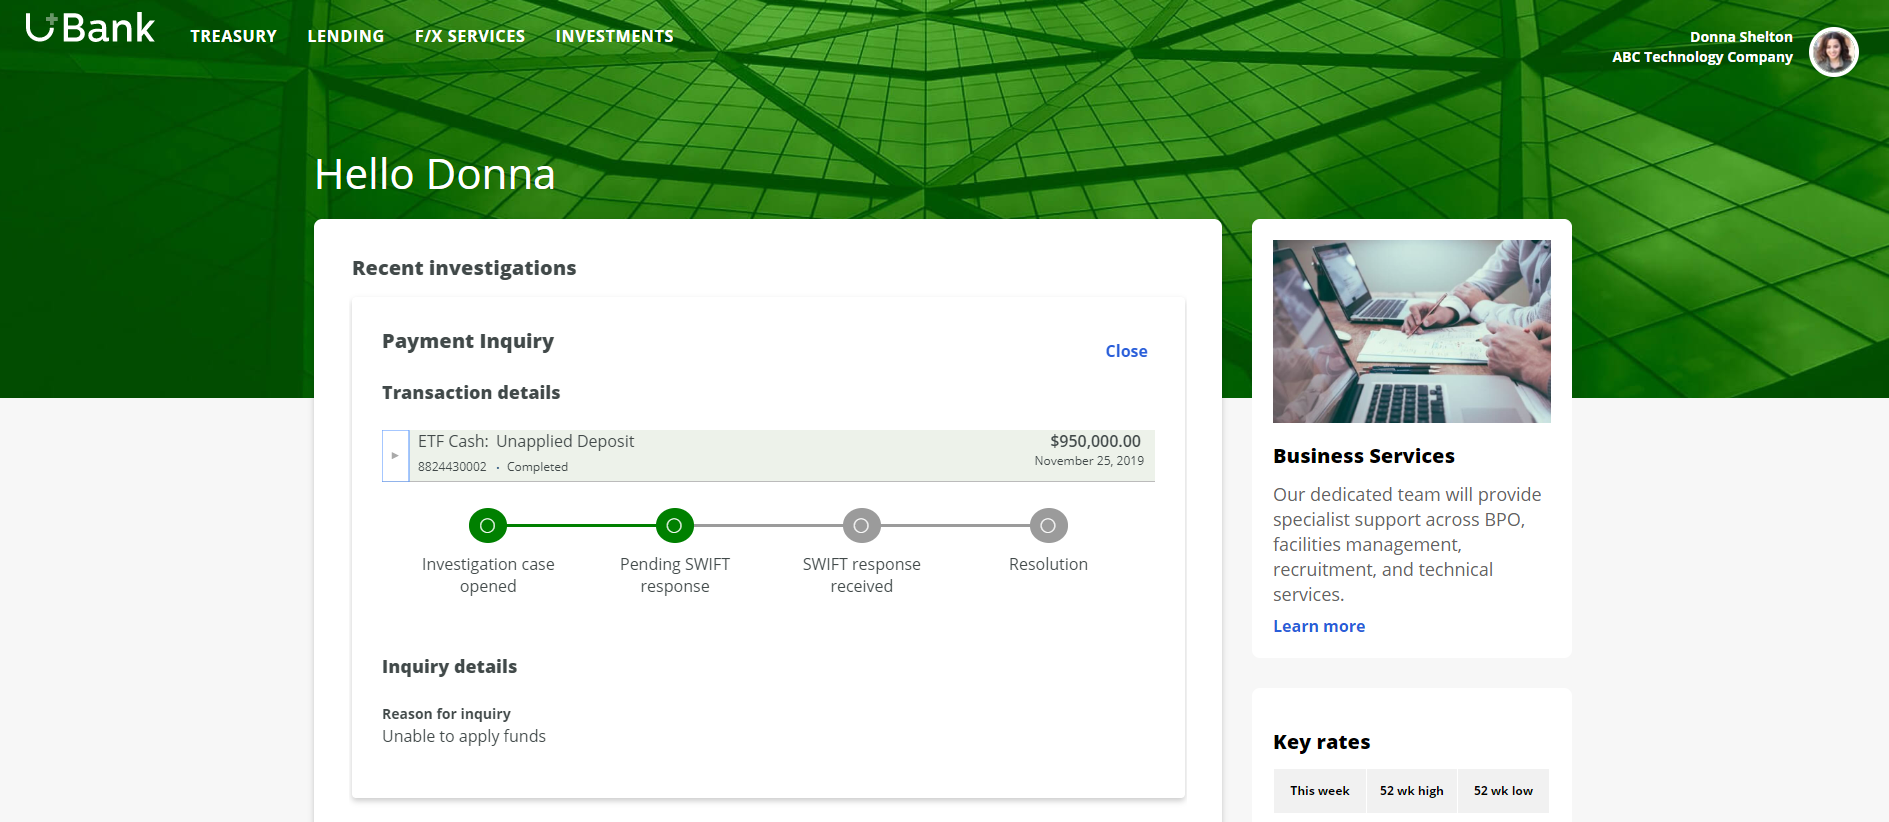This screenshot has height=822, width=1889.
Task: Click the SWIFT response received step circle
Action: pyautogui.click(x=861, y=525)
